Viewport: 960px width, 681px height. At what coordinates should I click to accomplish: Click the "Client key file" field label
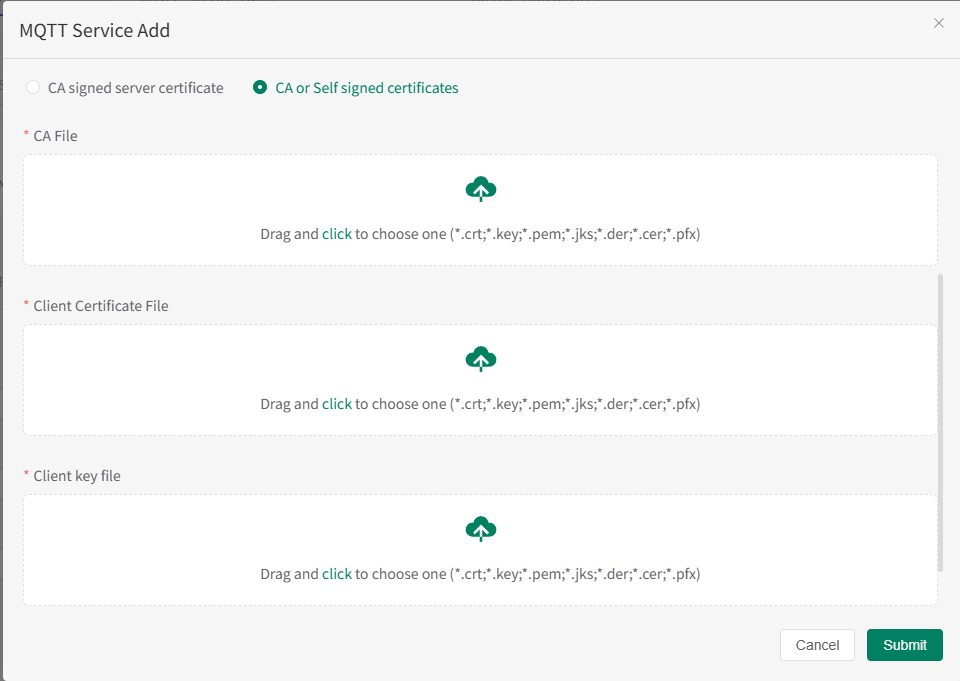tap(77, 476)
